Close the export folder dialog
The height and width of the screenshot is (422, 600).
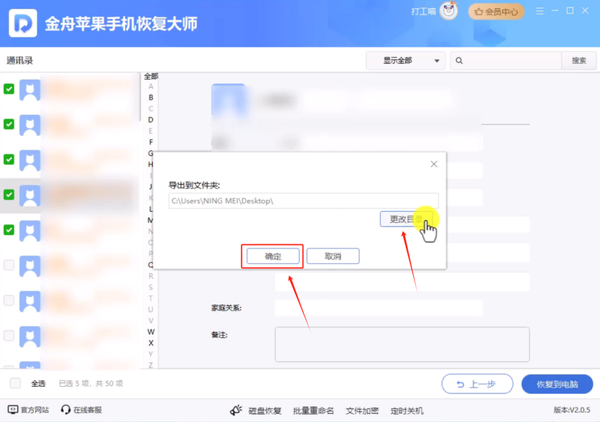click(434, 164)
